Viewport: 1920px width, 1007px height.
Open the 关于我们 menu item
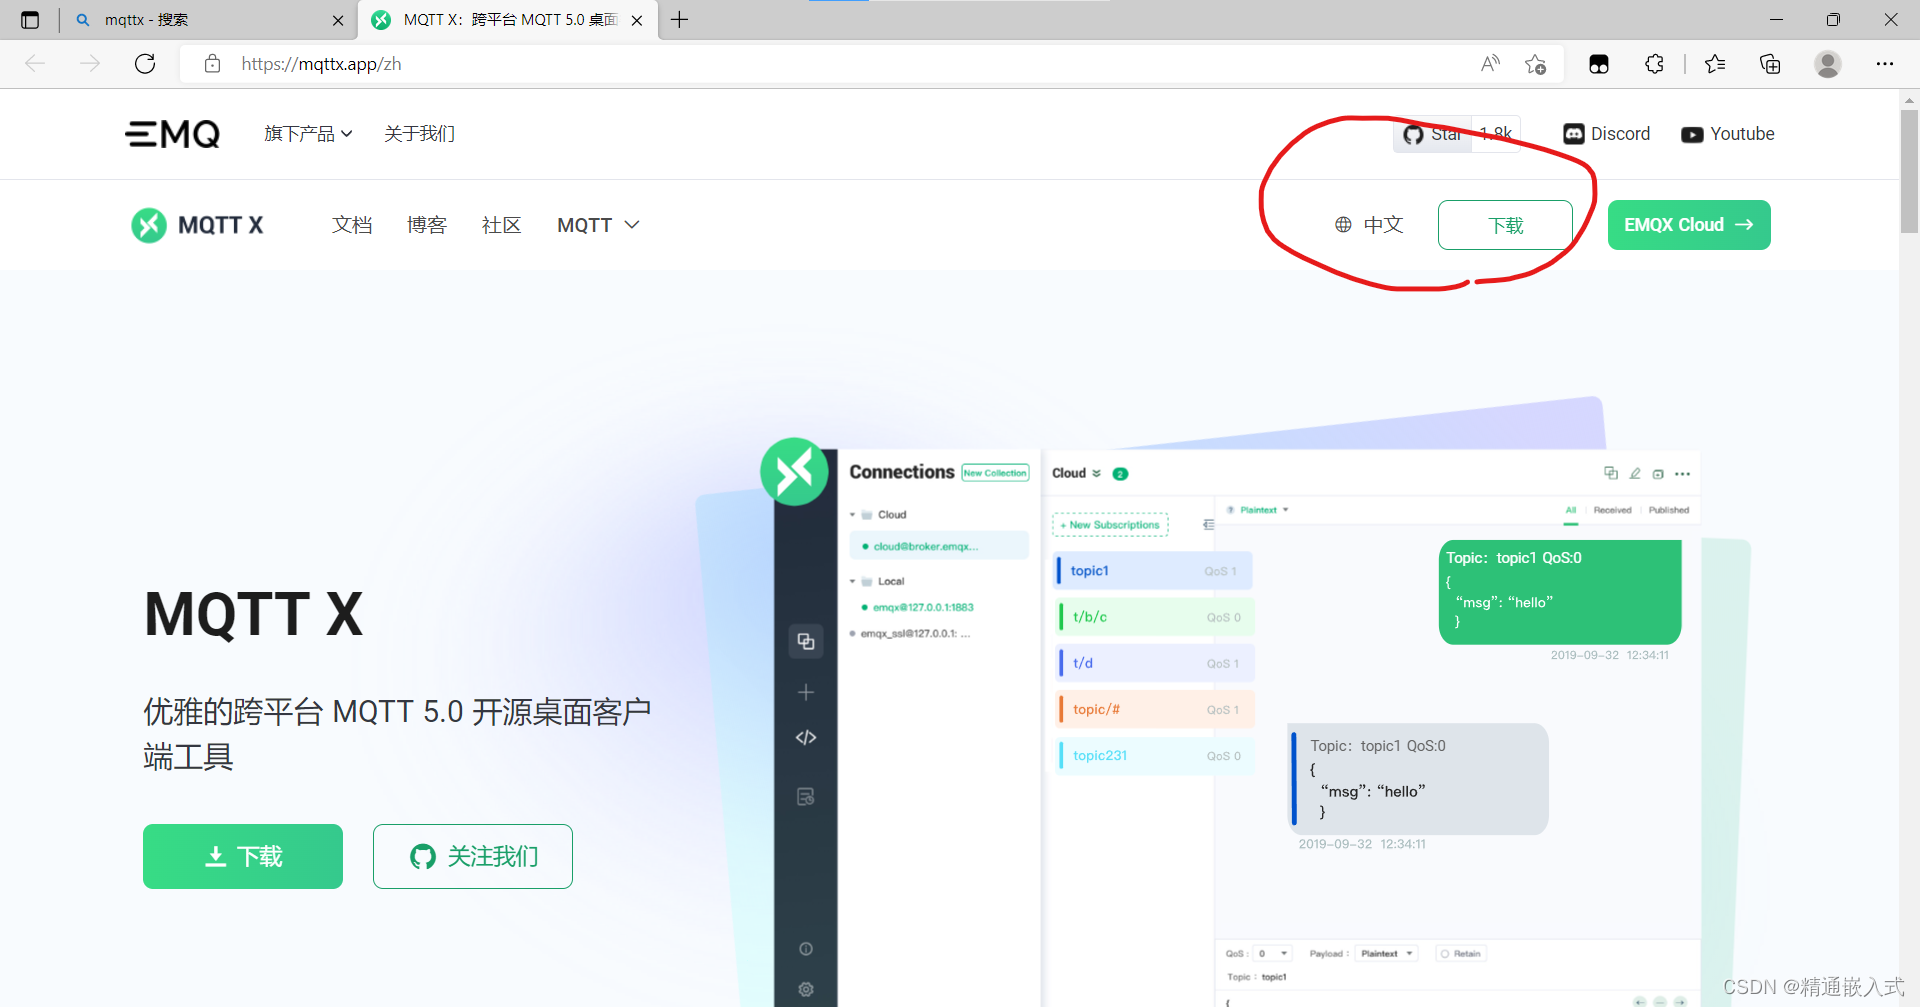pyautogui.click(x=420, y=134)
